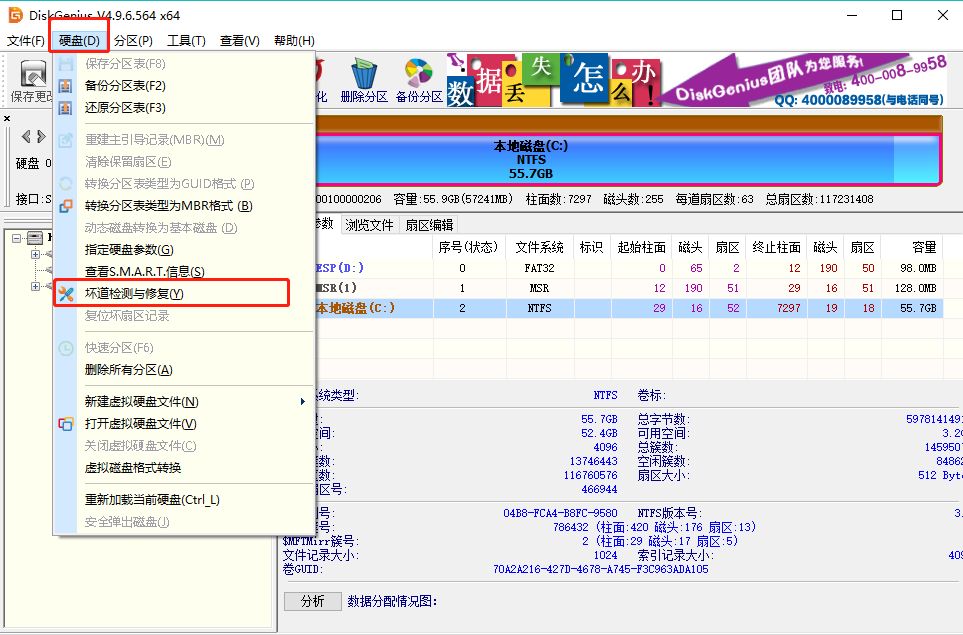Select the 本地磁盘(C:) table row
Viewport: 963px width, 635px height.
[x=629, y=308]
